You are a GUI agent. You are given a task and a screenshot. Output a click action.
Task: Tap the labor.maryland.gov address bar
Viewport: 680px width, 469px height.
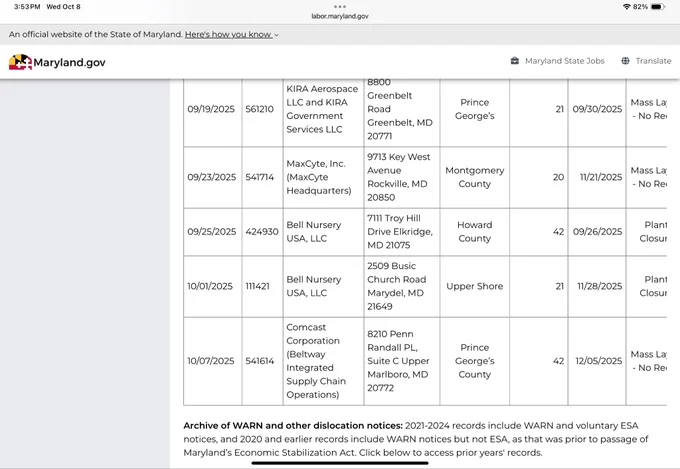[340, 16]
